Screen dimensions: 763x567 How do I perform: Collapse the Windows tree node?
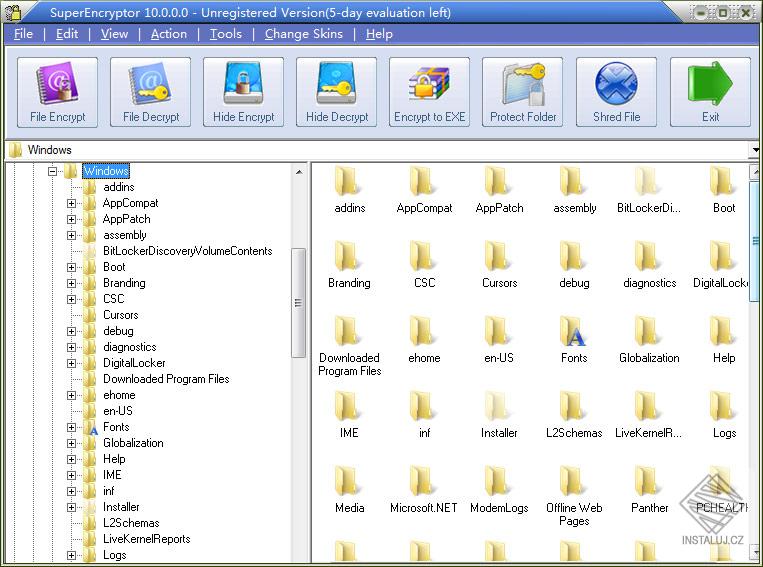[52, 171]
